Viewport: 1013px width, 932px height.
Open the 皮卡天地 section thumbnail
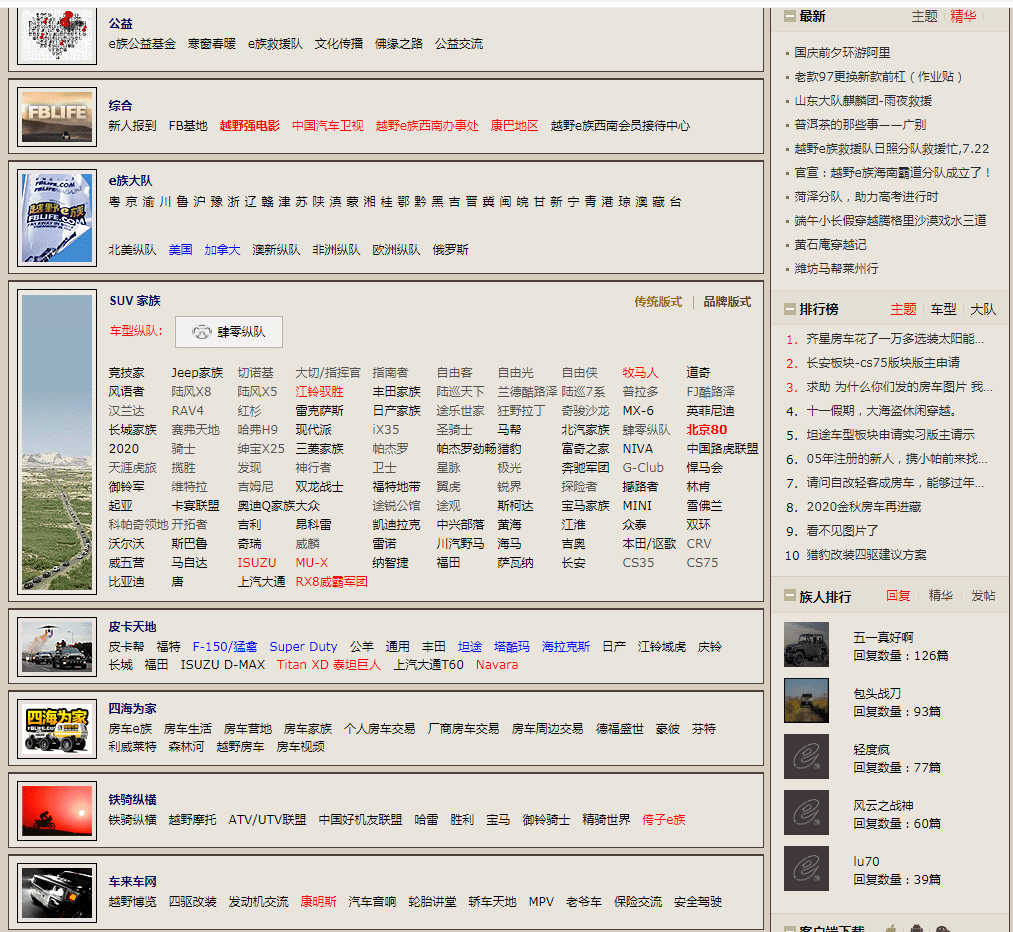57,647
